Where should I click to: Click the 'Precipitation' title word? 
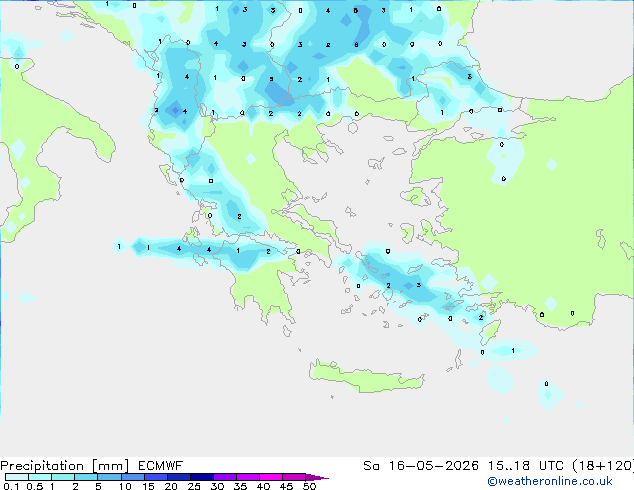point(42,466)
